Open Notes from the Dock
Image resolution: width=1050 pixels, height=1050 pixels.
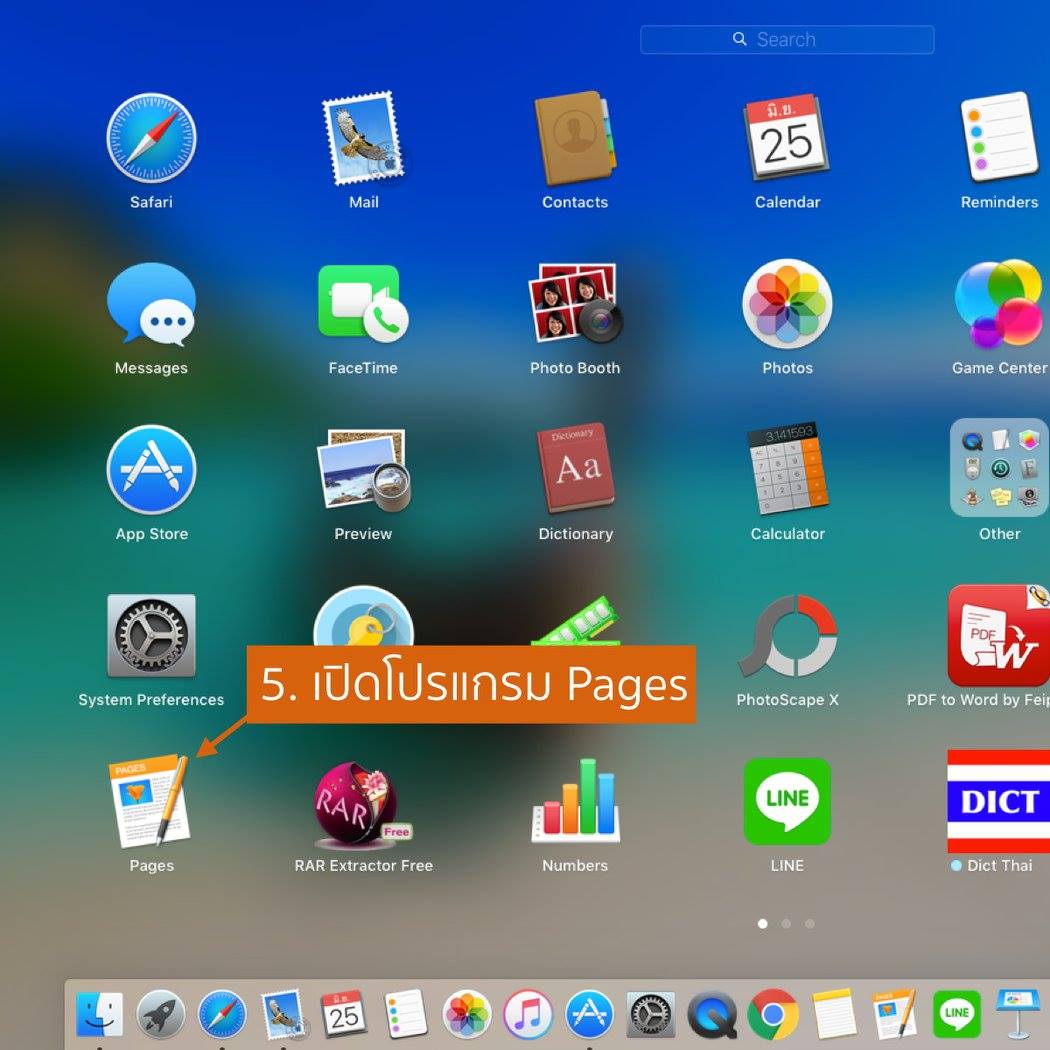point(834,1014)
